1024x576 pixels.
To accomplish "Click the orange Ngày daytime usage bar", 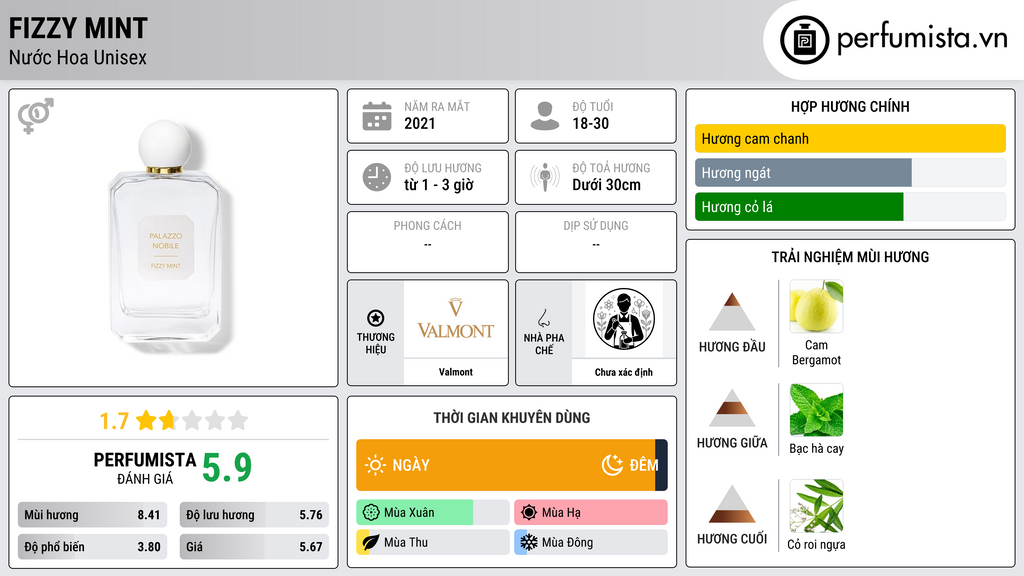I will click(x=505, y=465).
